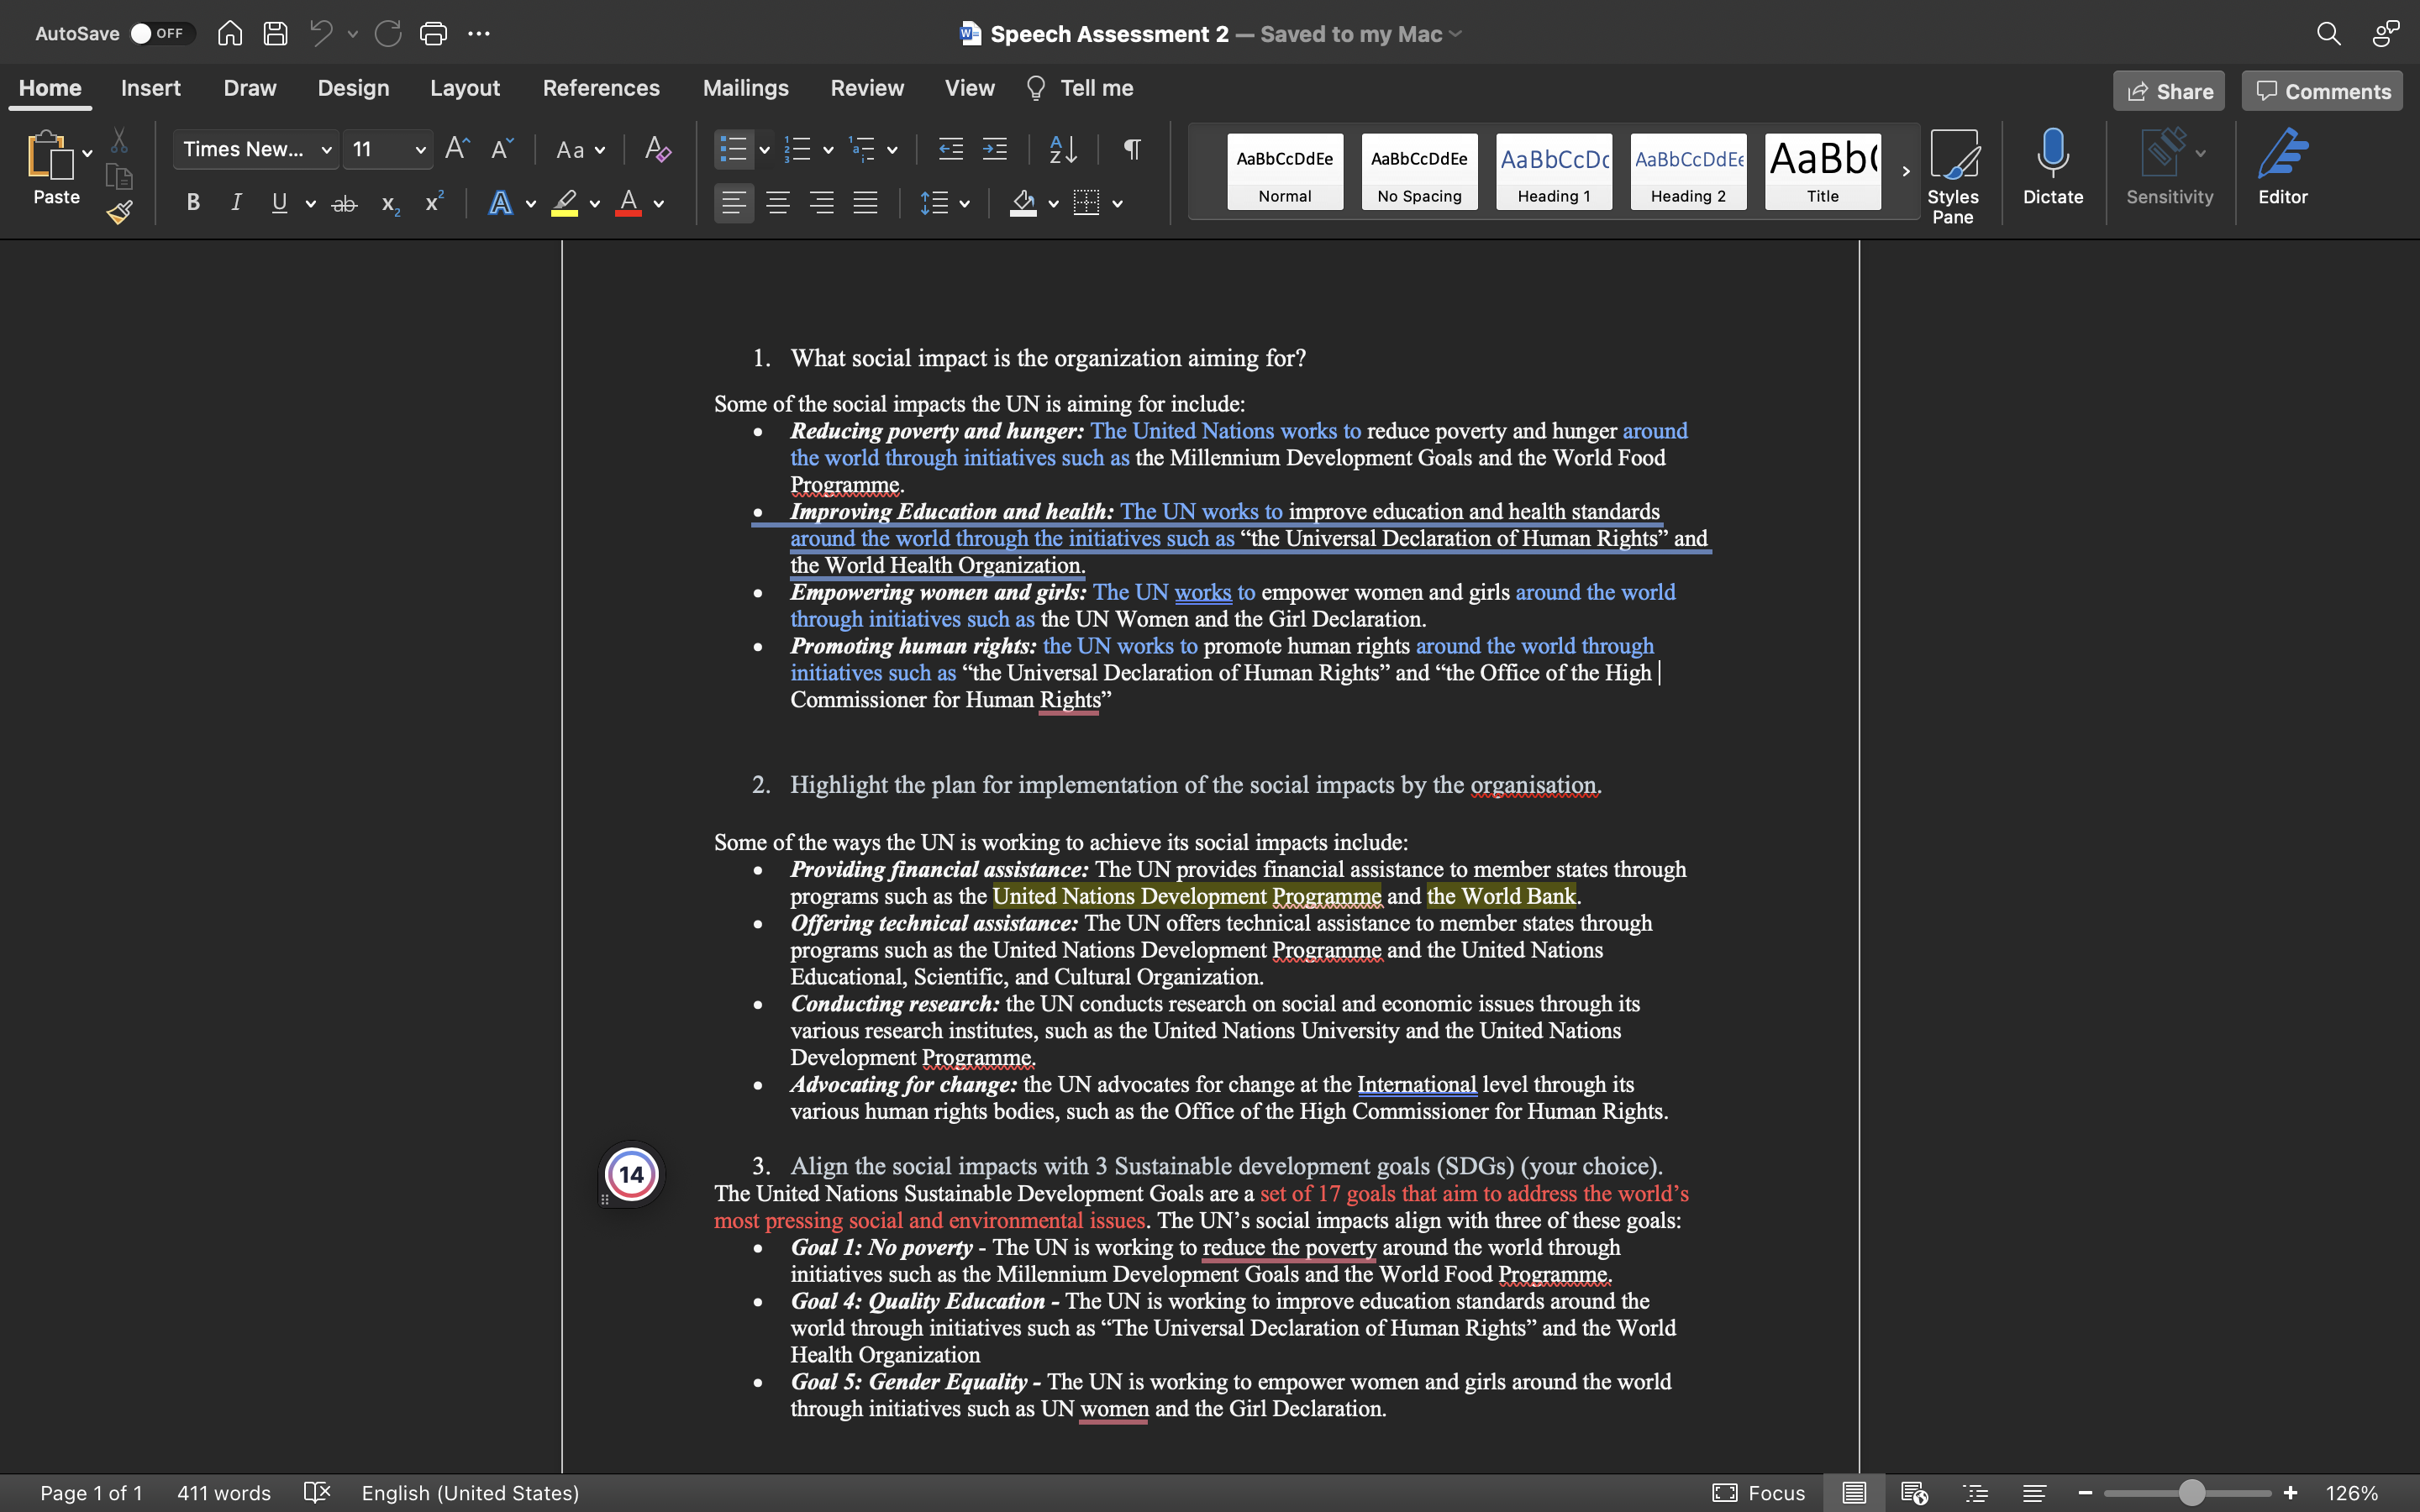
Task: Select the Dictate tool
Action: pos(2052,170)
